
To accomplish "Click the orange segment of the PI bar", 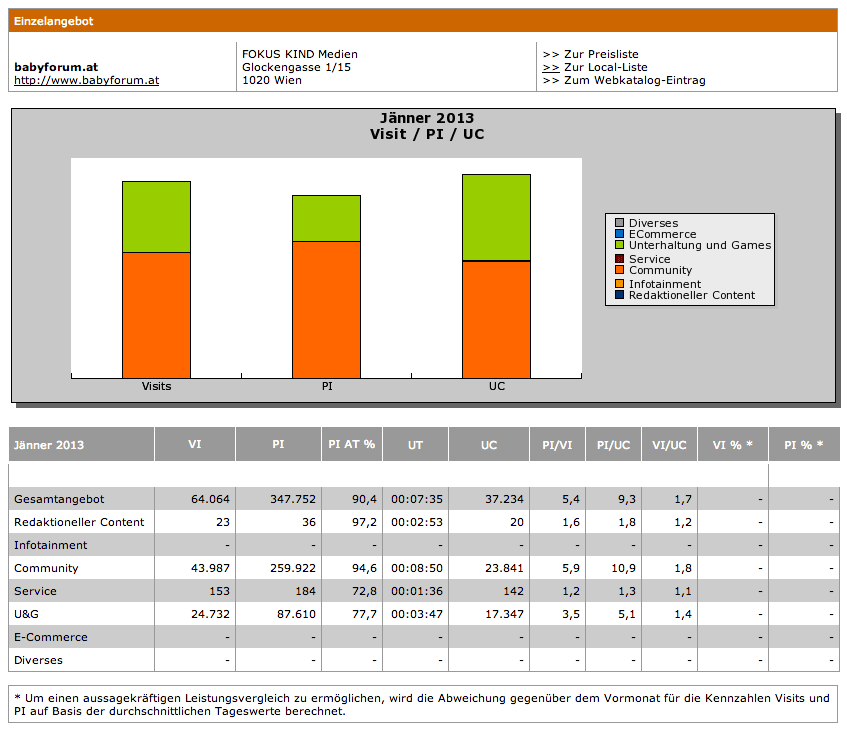I will tap(326, 309).
